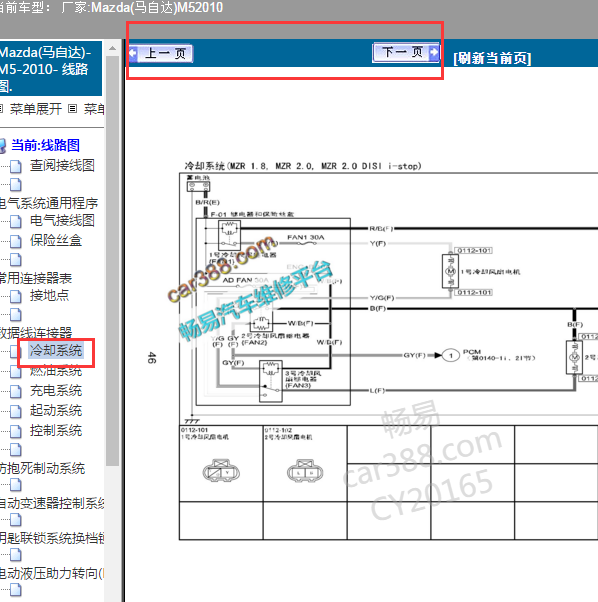Click the page icon above 数据线连接器
The image size is (598, 602).
(16, 315)
